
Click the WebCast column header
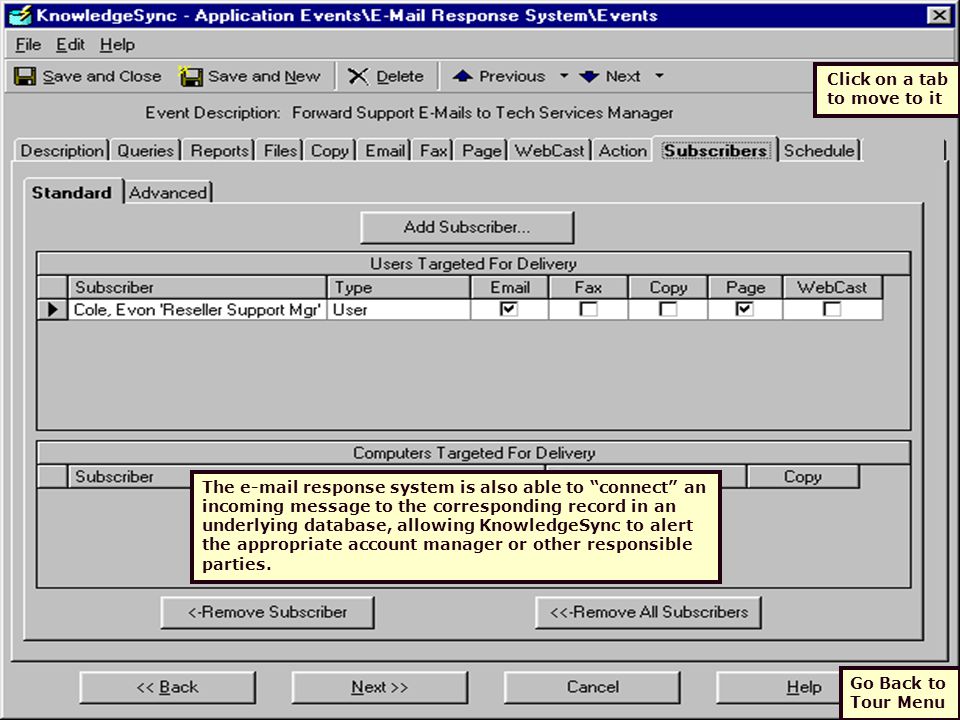(832, 287)
